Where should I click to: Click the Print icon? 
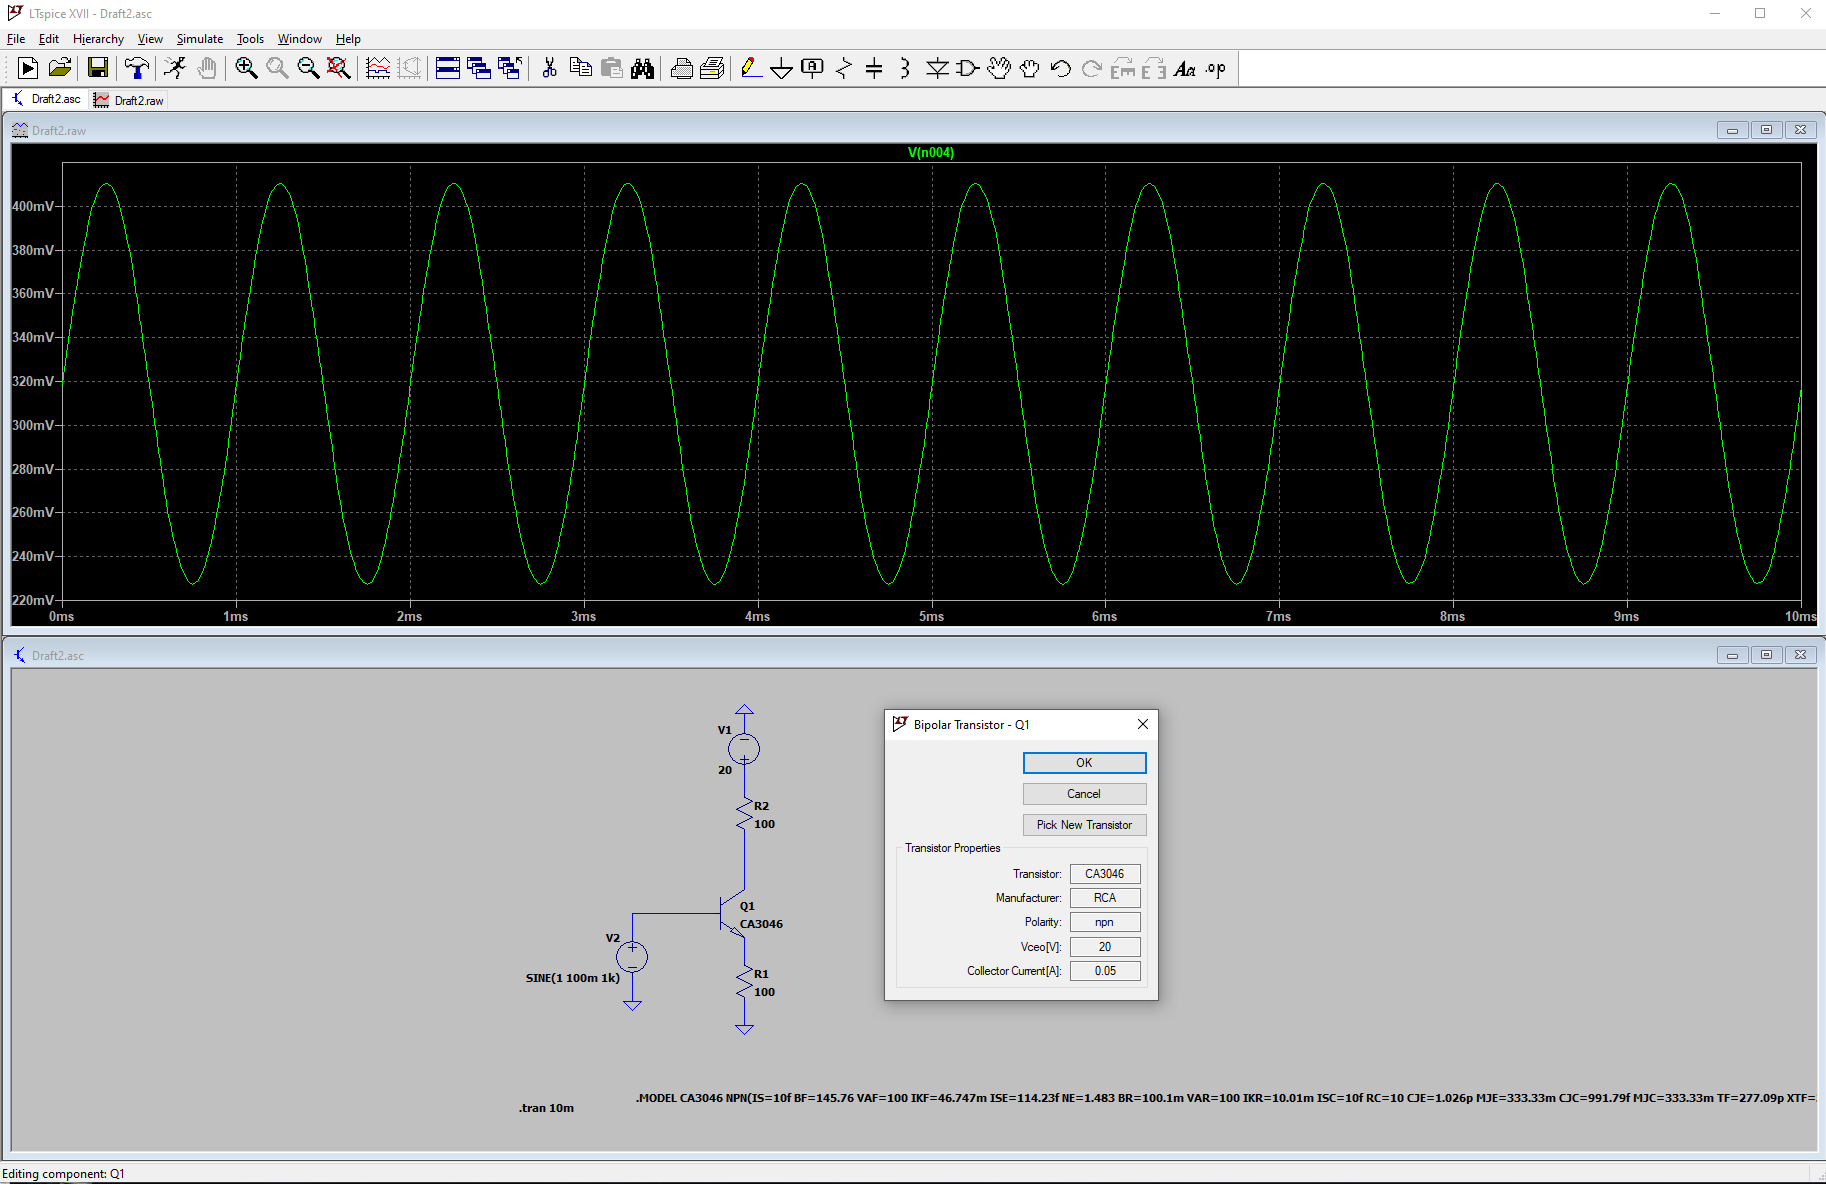pyautogui.click(x=682, y=68)
